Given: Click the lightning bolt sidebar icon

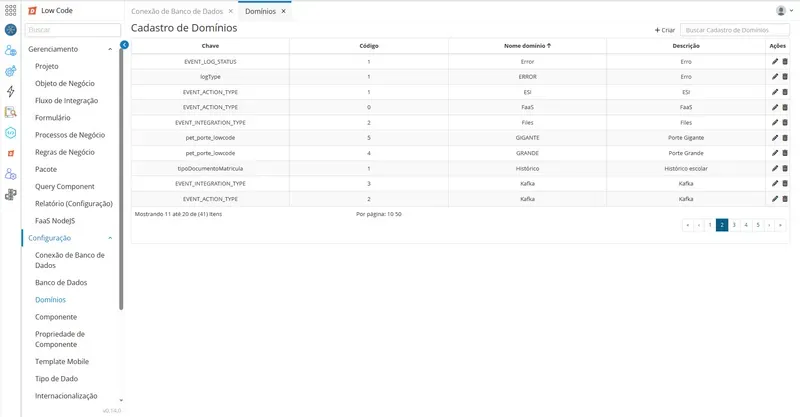Looking at the screenshot, I should tap(11, 91).
